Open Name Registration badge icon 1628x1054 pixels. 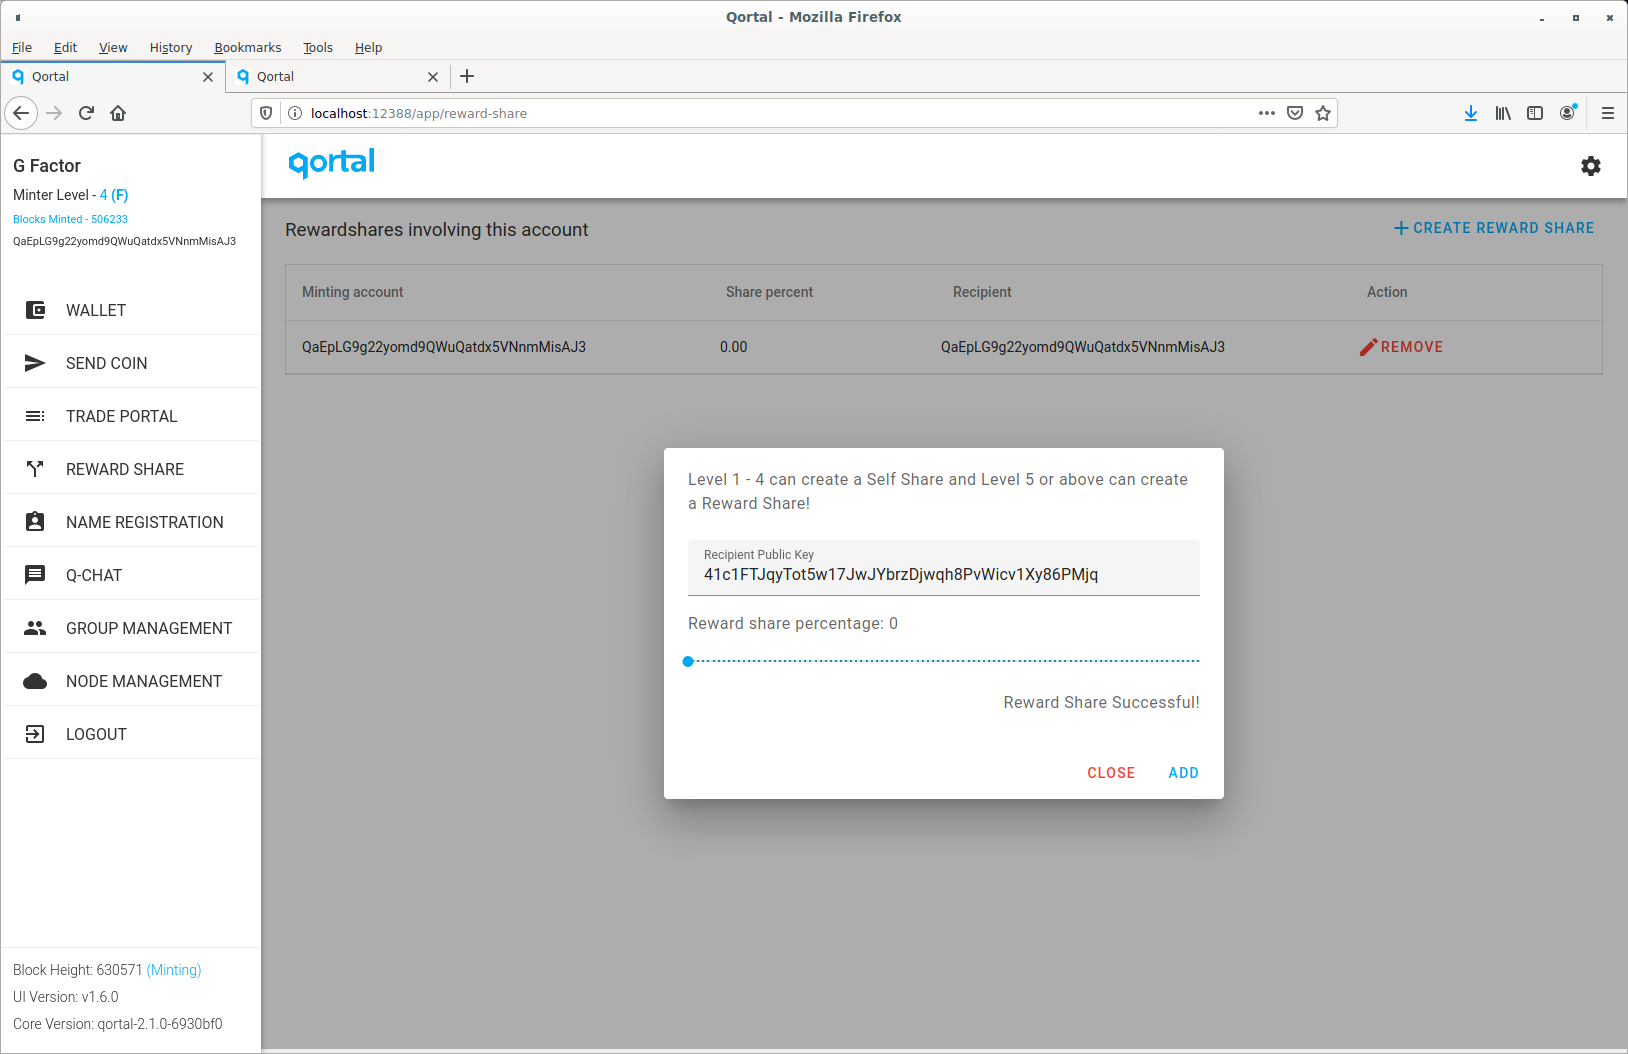tap(35, 522)
